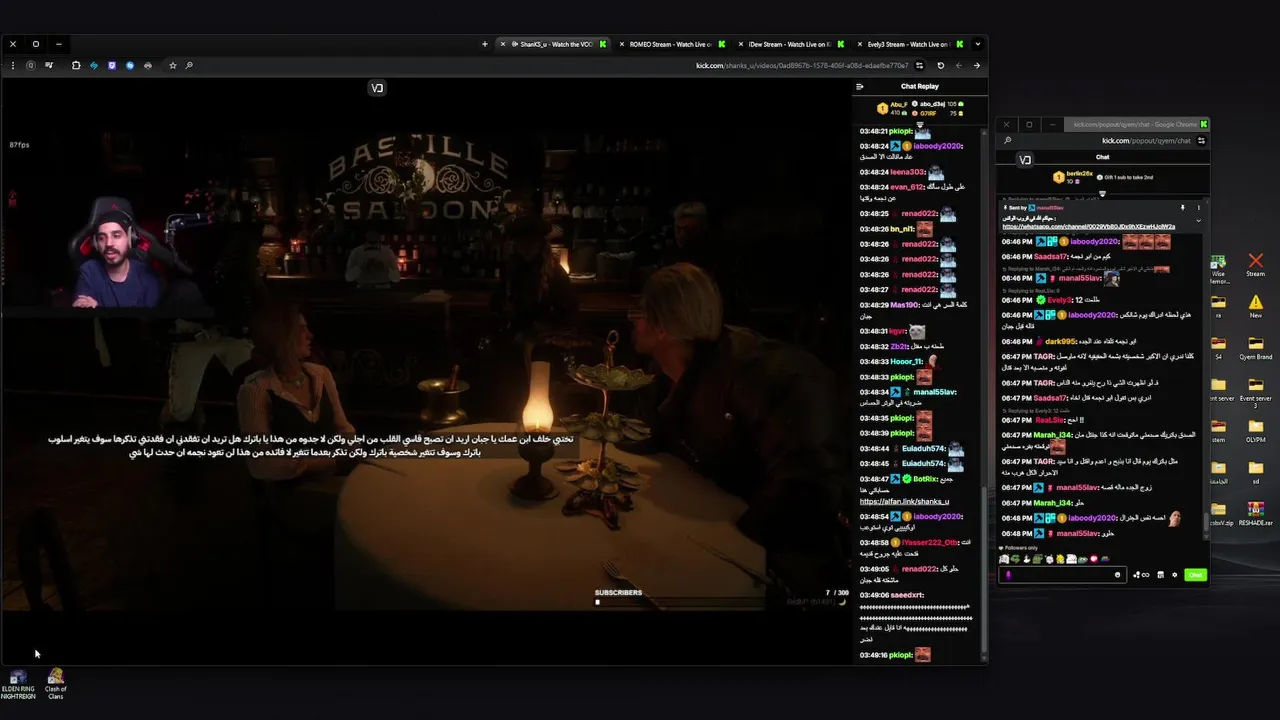Open site settings icon in popout window
The height and width of the screenshot is (720, 1280).
tap(1201, 141)
